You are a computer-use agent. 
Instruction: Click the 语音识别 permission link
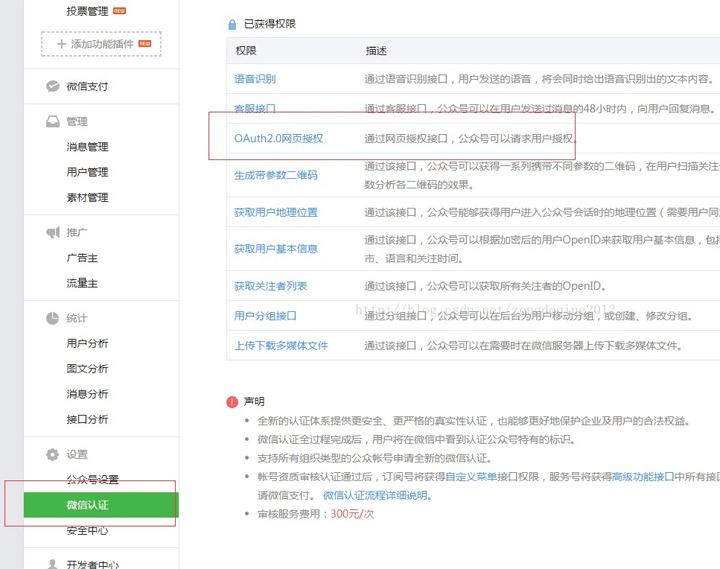coord(255,79)
